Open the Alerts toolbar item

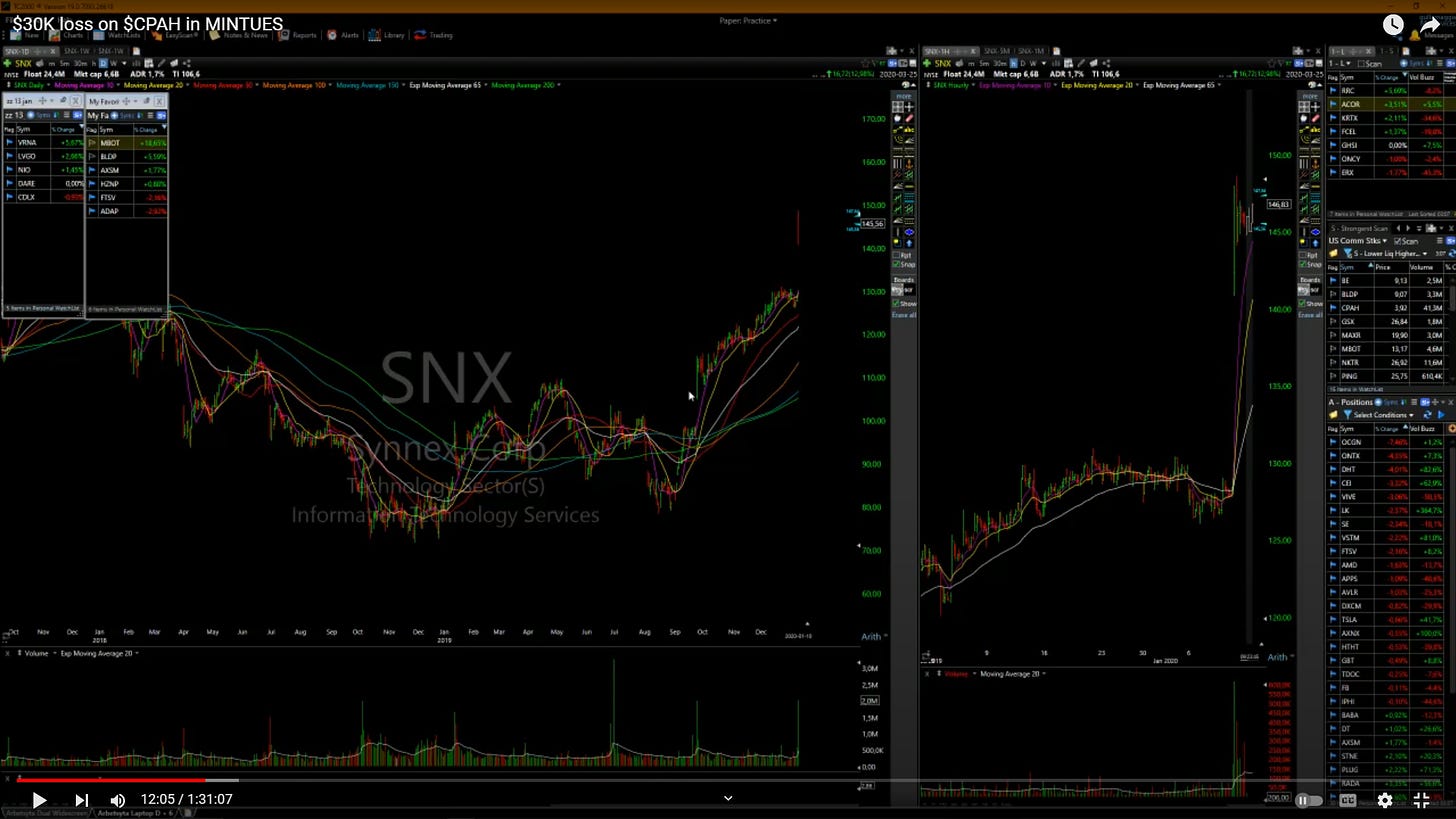pyautogui.click(x=343, y=35)
